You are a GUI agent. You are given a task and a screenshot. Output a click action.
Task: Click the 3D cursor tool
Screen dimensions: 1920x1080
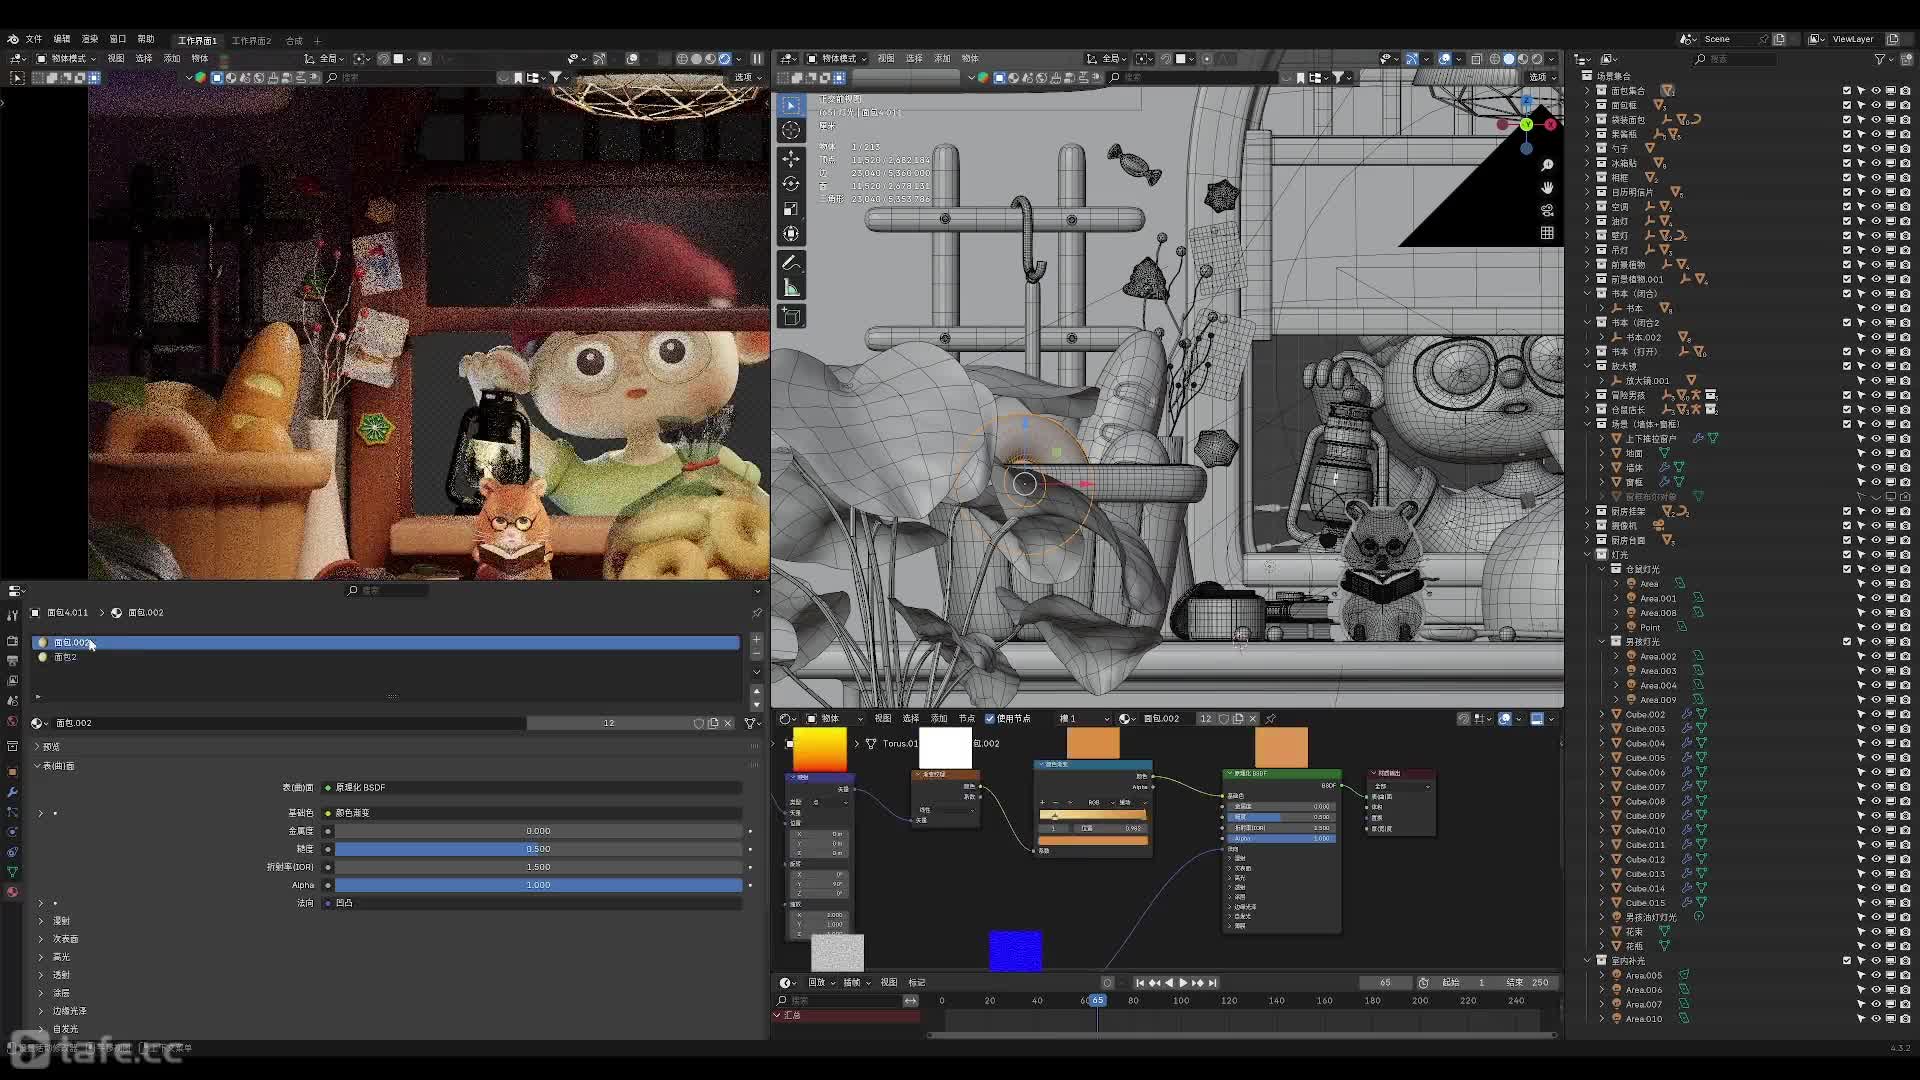[x=791, y=130]
